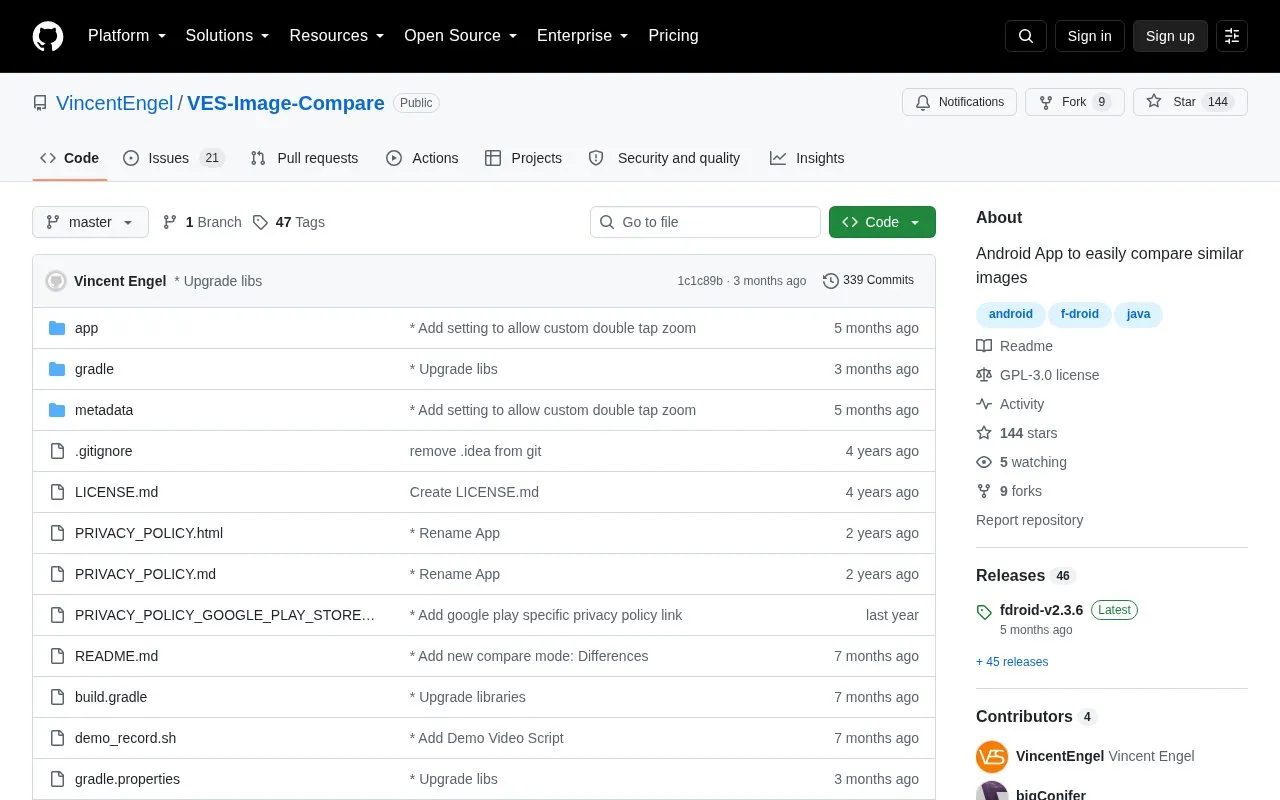The image size is (1280, 800).
Task: Go to the Actions tab
Action: [x=422, y=158]
